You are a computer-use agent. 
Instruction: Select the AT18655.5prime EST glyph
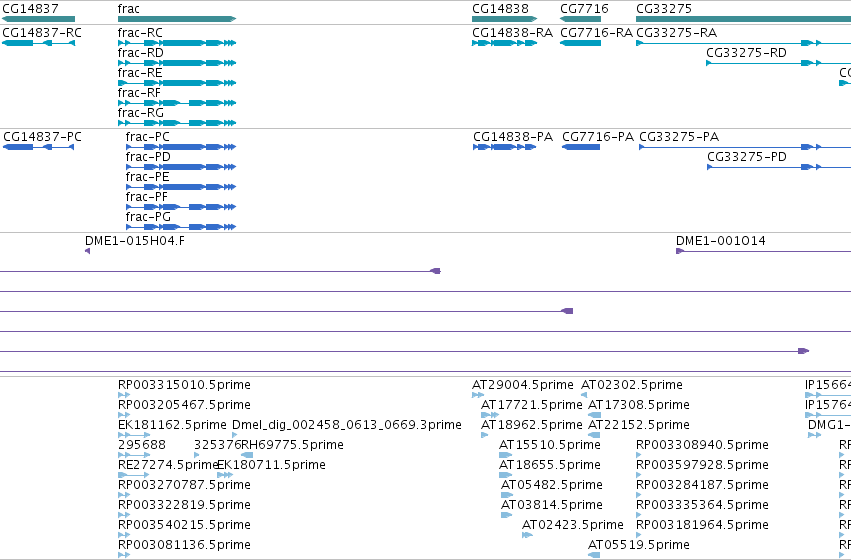click(x=505, y=475)
